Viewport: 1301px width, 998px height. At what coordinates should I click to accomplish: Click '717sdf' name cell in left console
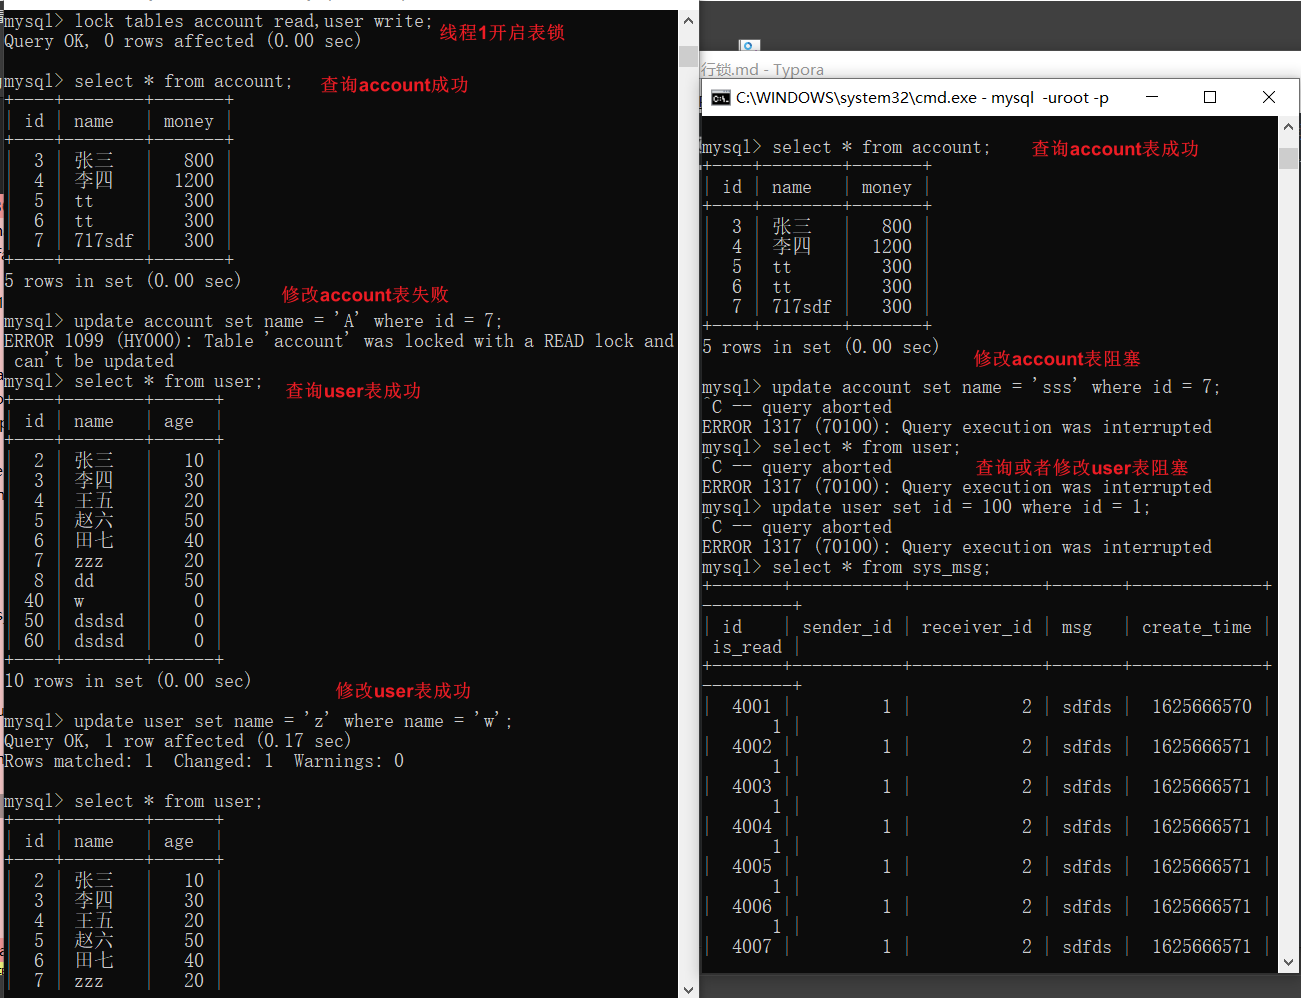point(103,241)
